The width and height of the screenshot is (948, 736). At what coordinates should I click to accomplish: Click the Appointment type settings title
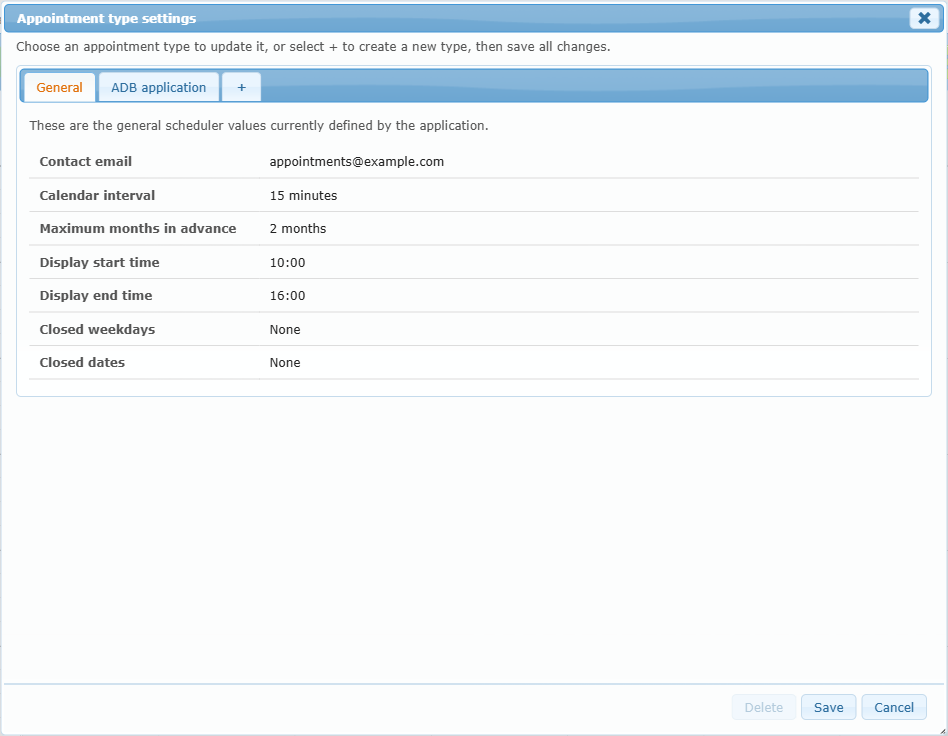[106, 19]
